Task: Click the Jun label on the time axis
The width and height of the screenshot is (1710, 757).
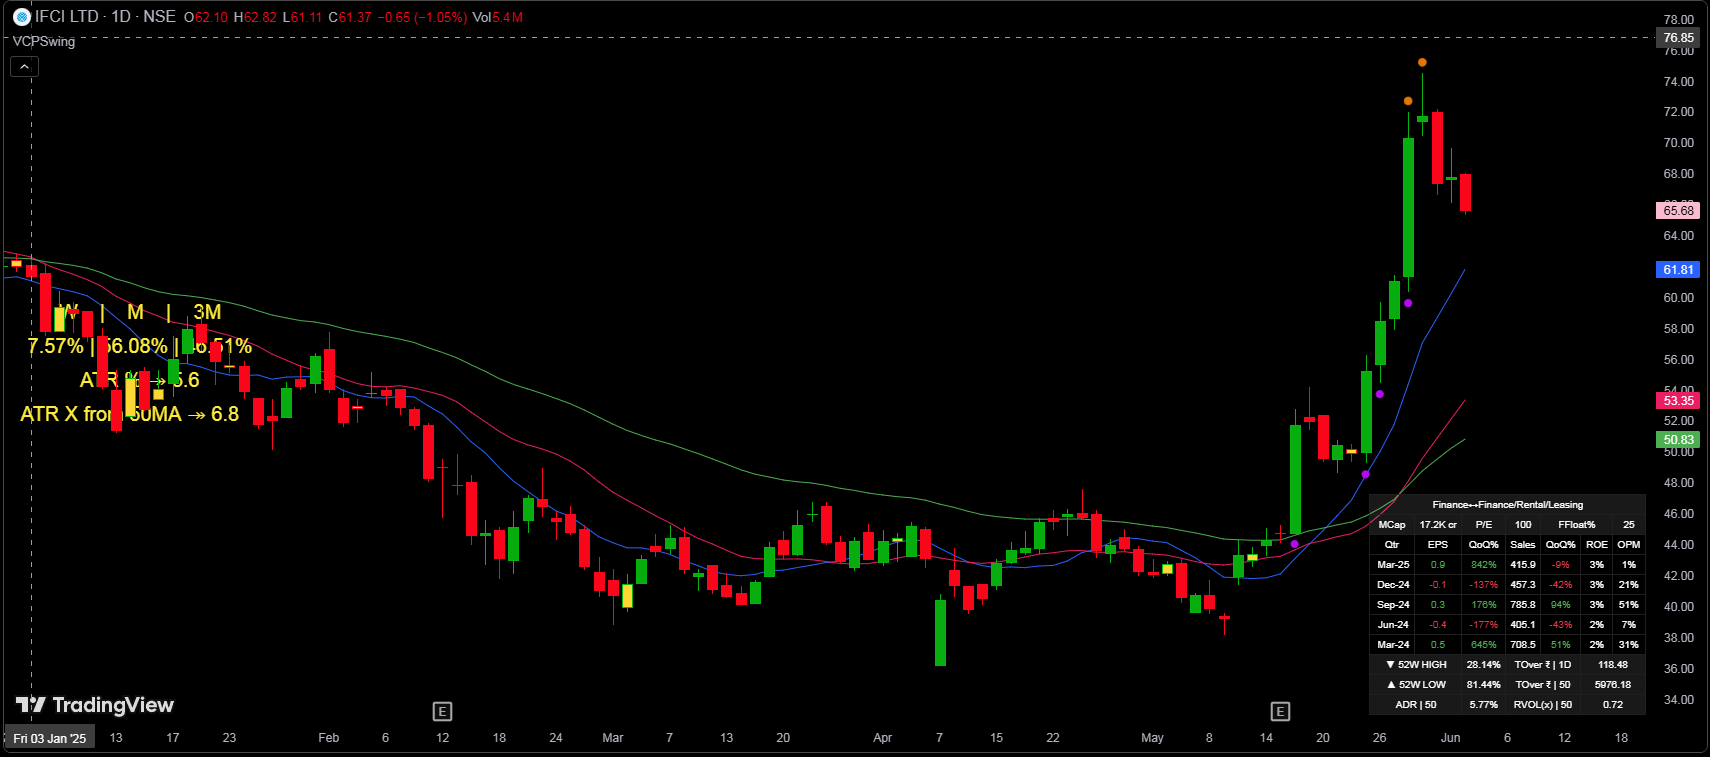Action: click(x=1450, y=738)
